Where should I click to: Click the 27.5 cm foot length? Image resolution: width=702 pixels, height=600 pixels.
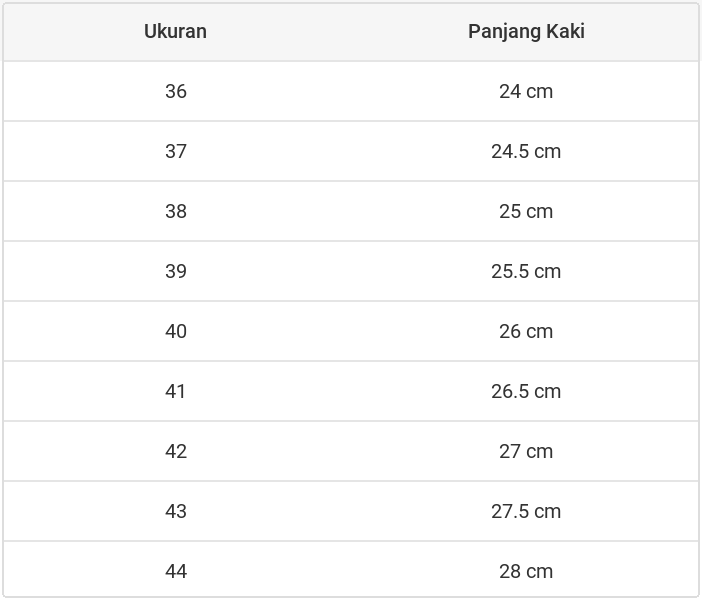[526, 511]
